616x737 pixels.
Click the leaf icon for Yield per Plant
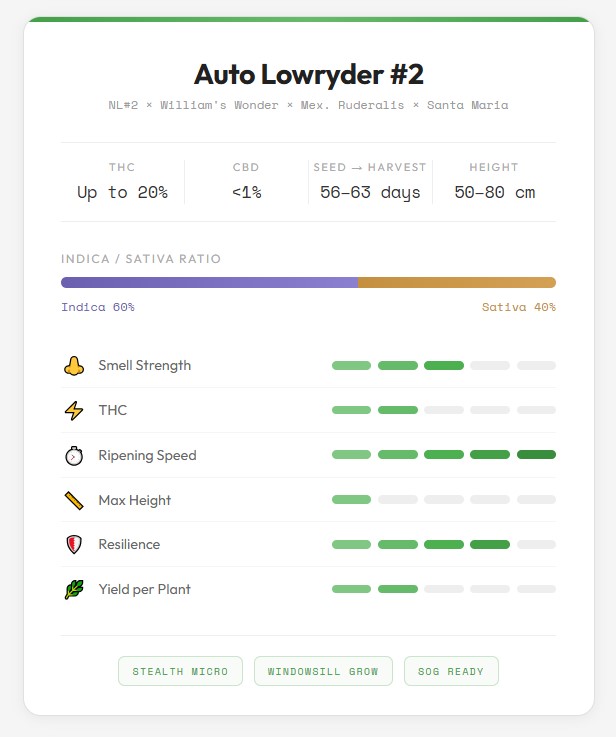click(x=74, y=590)
